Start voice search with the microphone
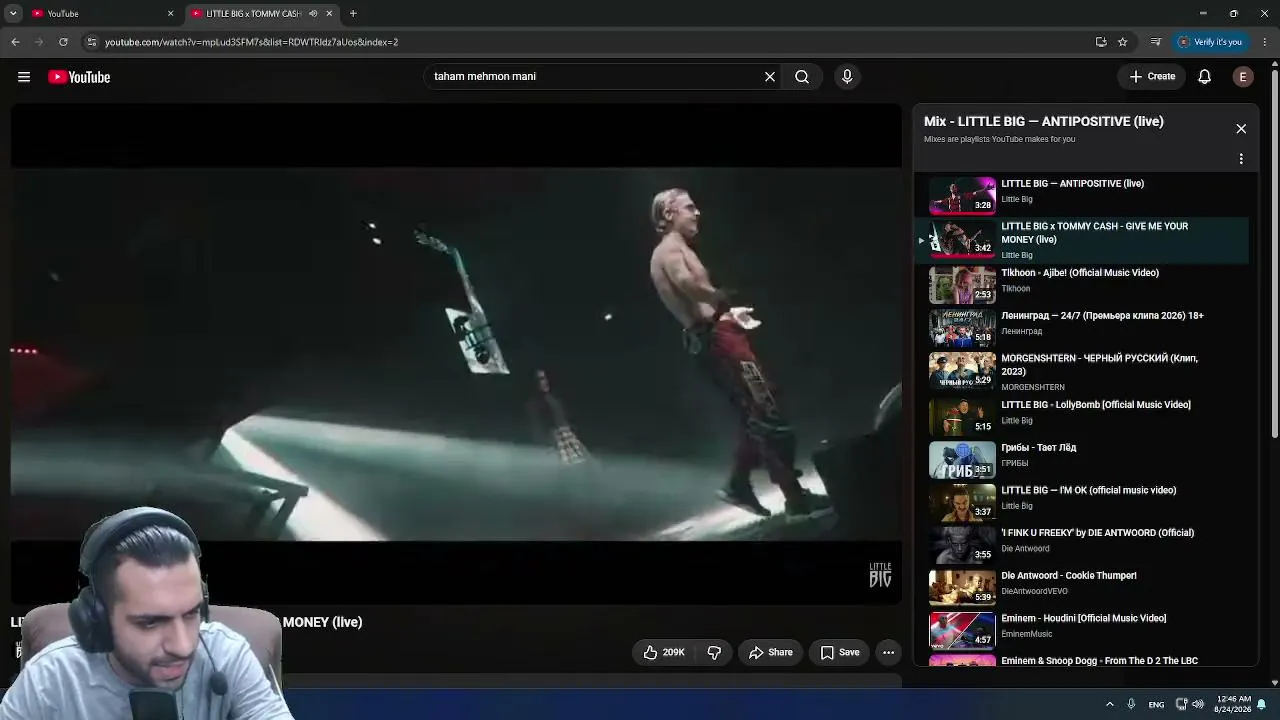1280x720 pixels. point(847,77)
